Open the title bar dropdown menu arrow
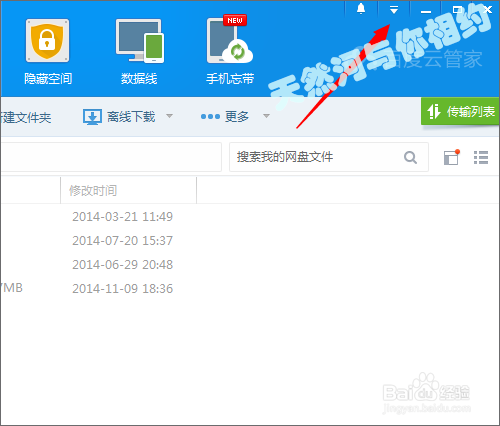 point(394,10)
